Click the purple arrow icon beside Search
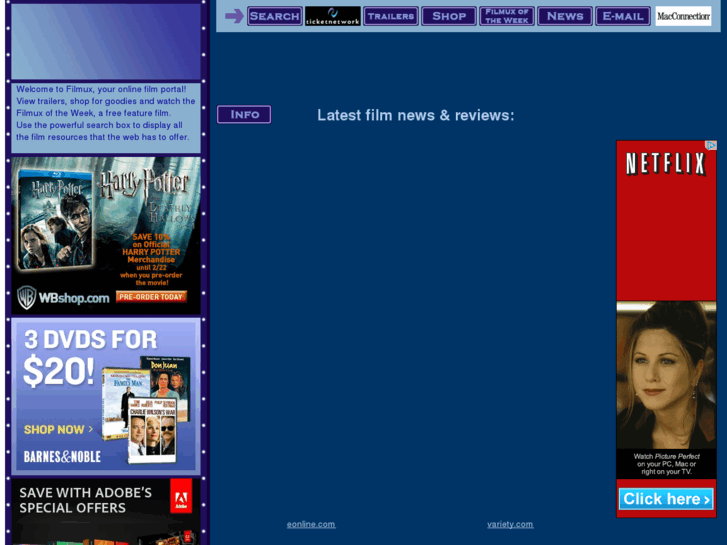Screen dimensions: 727x545 click(234, 16)
